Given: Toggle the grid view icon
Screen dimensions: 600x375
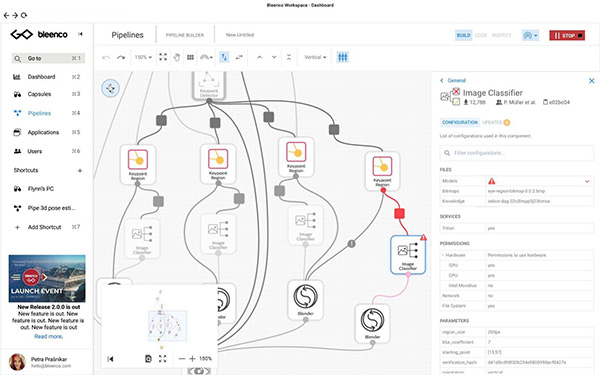Looking at the screenshot, I should tap(190, 57).
